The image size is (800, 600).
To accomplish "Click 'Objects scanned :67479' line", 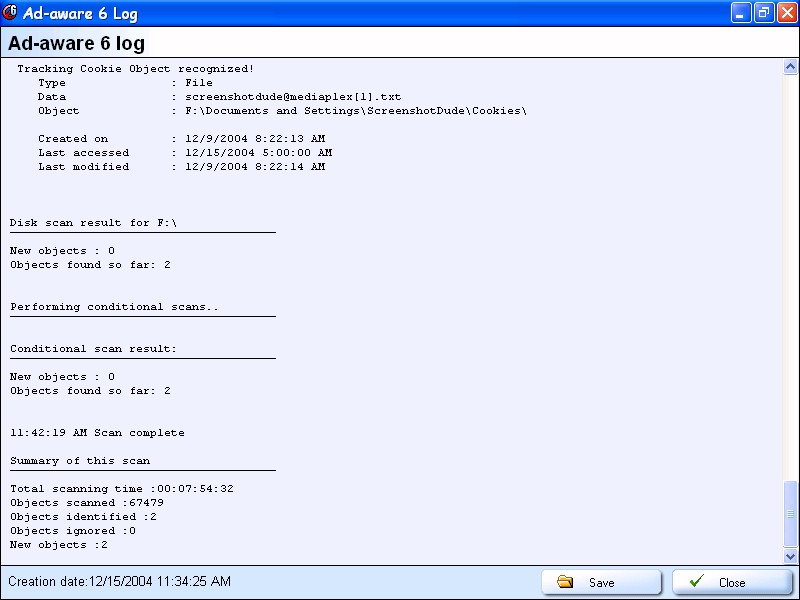I will [x=87, y=503].
